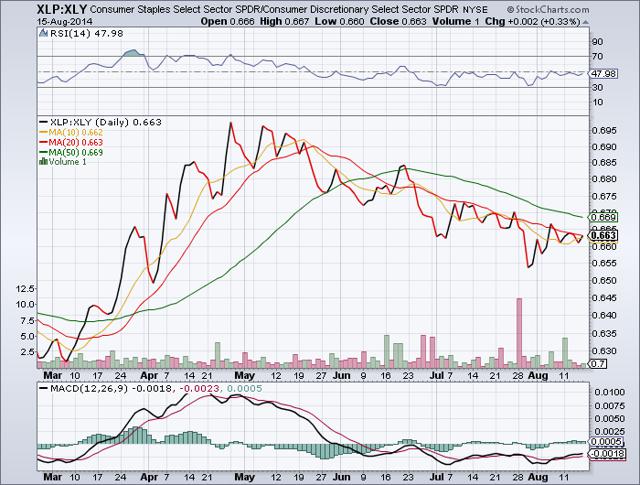
Task: Click the 2.5 label on the volume scale
Action: click(x=27, y=352)
